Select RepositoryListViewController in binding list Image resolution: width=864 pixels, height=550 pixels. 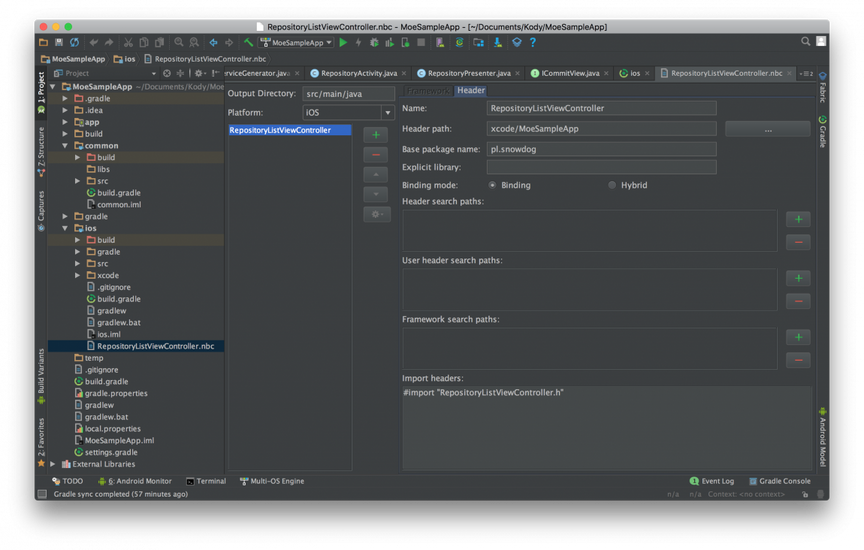(x=289, y=130)
